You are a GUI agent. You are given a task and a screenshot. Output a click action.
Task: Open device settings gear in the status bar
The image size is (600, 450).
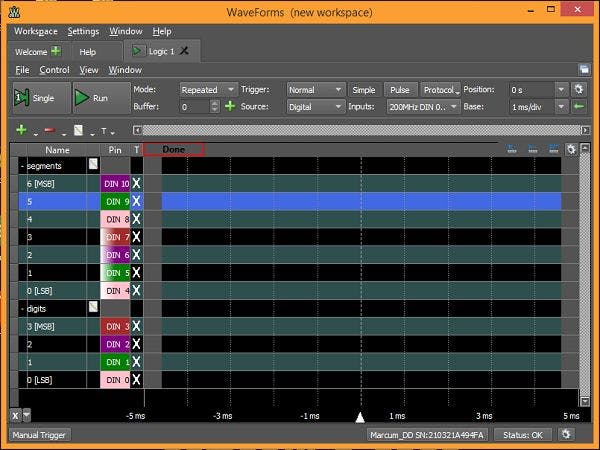(x=566, y=434)
